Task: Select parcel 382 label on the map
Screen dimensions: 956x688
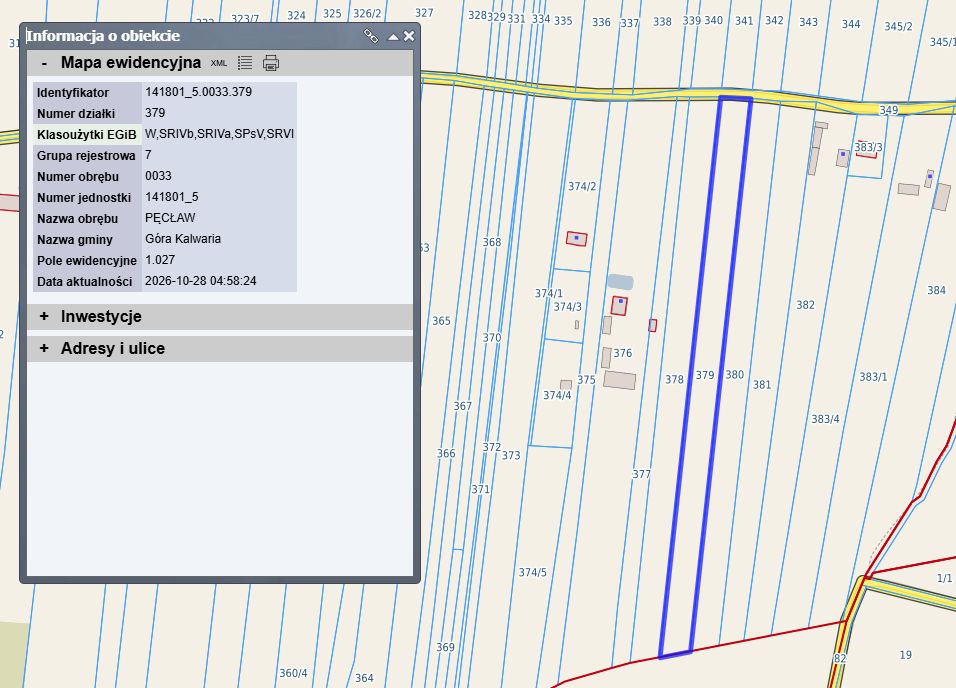Action: point(805,305)
